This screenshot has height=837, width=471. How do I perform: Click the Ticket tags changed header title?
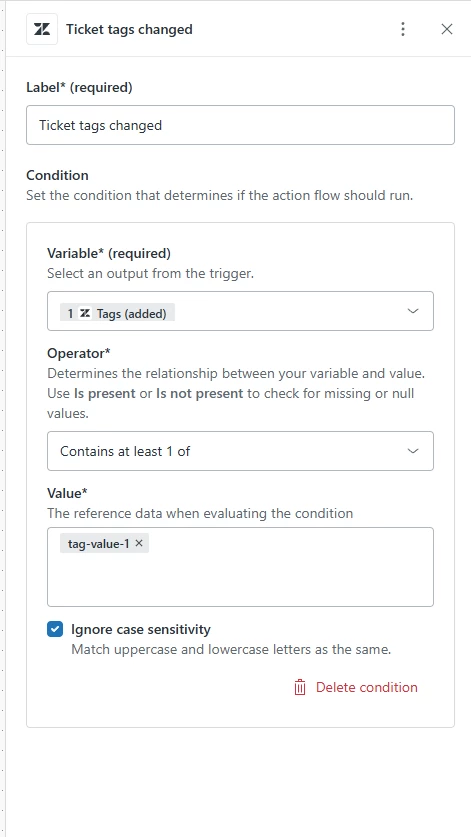coord(129,29)
